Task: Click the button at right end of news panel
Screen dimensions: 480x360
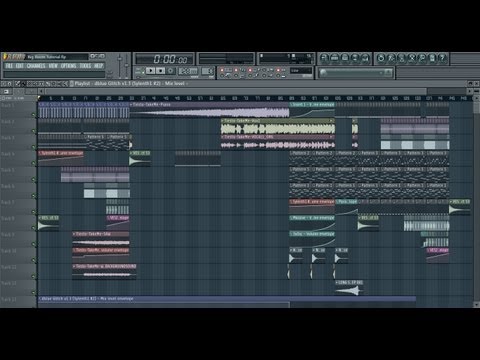Action: pos(388,72)
